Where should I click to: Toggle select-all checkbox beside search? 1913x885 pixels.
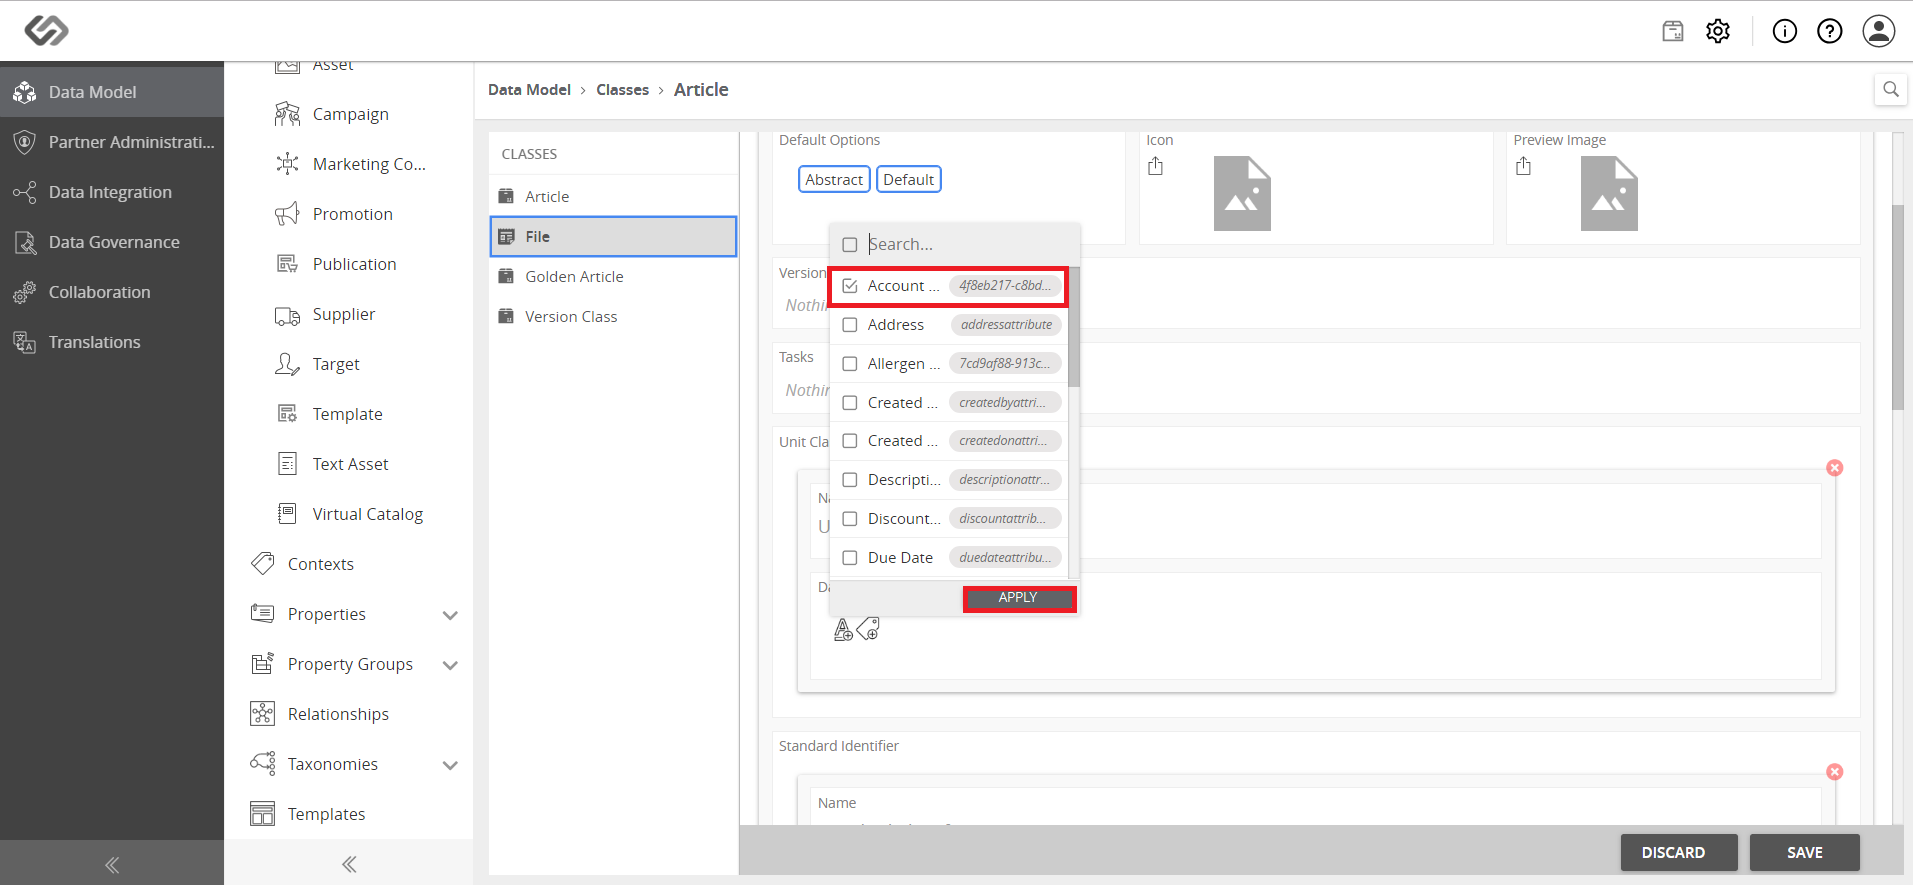tap(850, 245)
